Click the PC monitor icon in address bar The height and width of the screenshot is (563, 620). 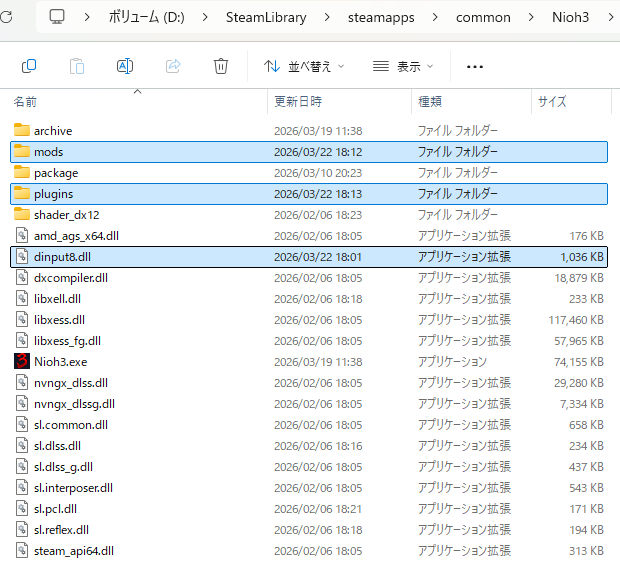pyautogui.click(x=57, y=17)
